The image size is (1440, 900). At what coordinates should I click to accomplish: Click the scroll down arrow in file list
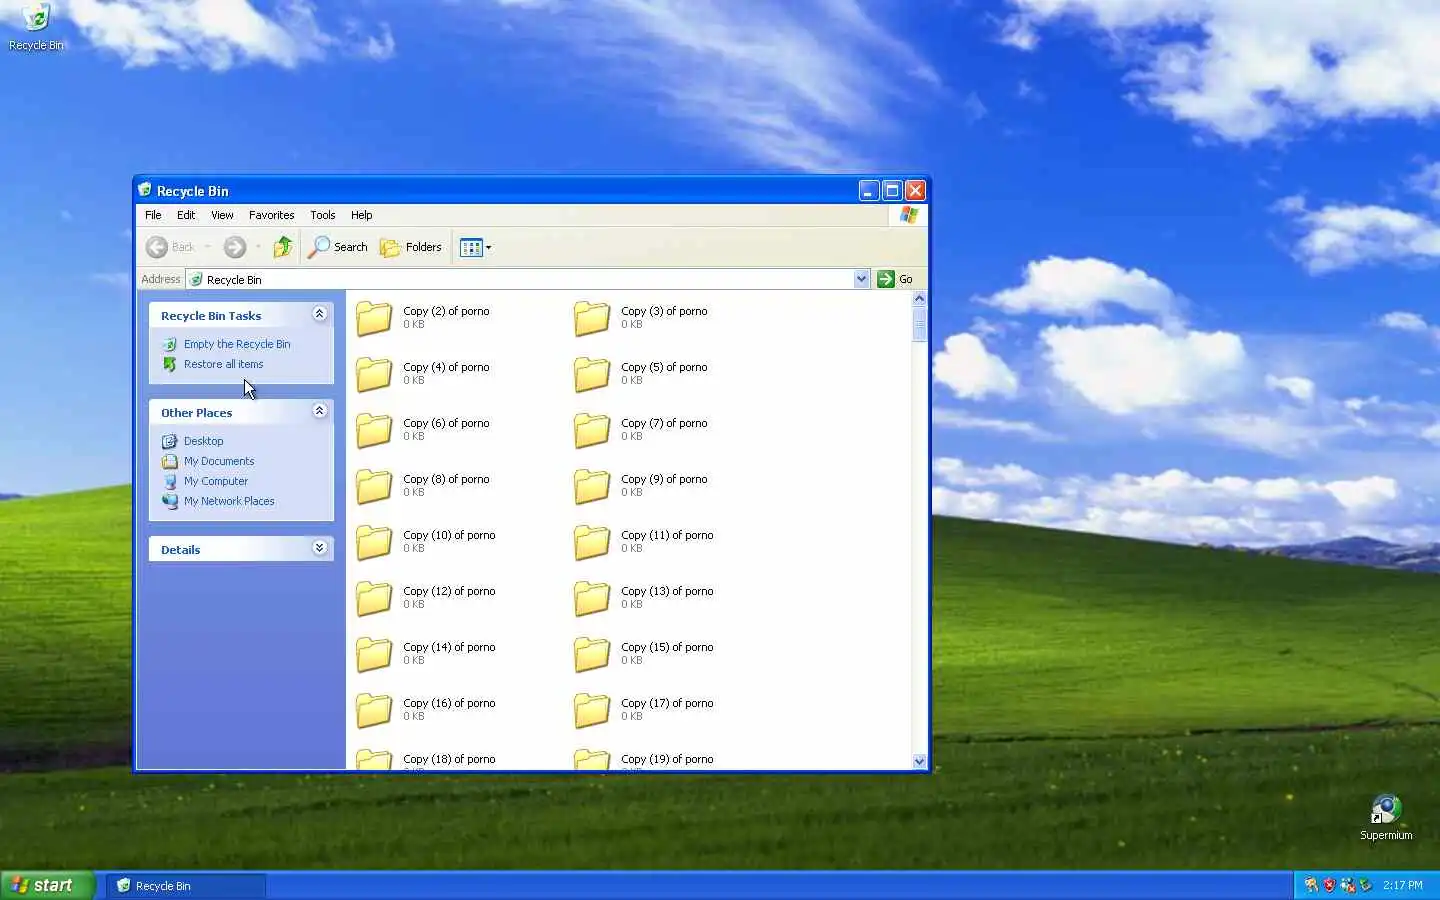coord(919,761)
